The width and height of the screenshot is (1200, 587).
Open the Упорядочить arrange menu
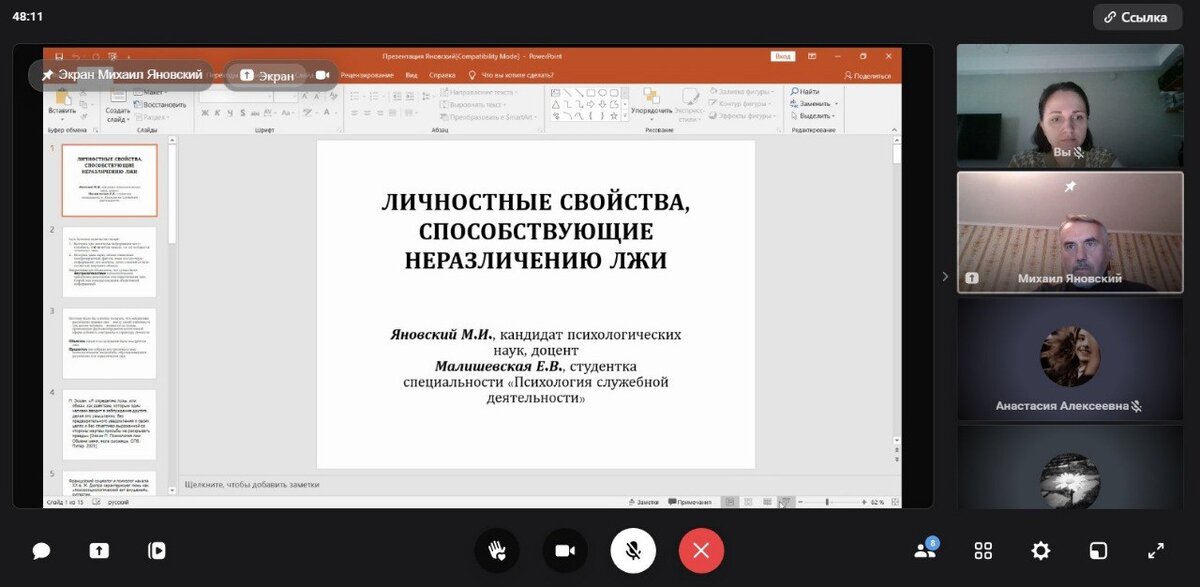point(651,105)
